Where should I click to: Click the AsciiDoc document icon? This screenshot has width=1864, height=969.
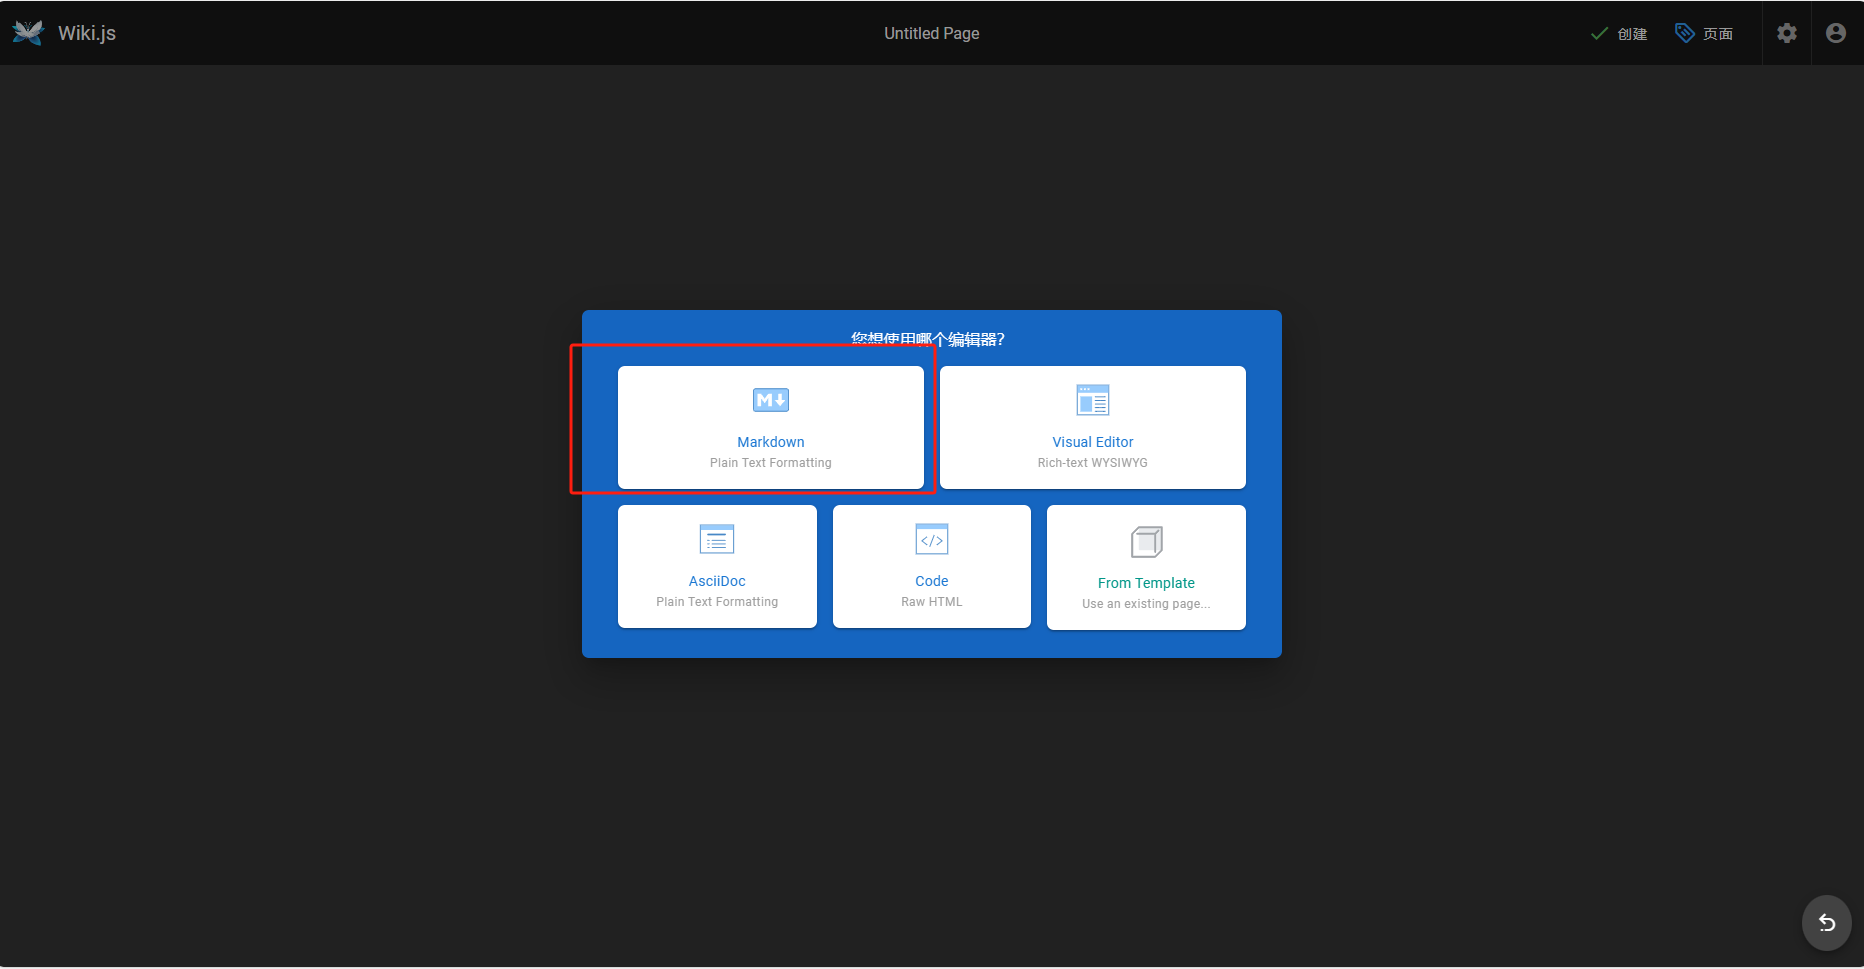click(717, 539)
